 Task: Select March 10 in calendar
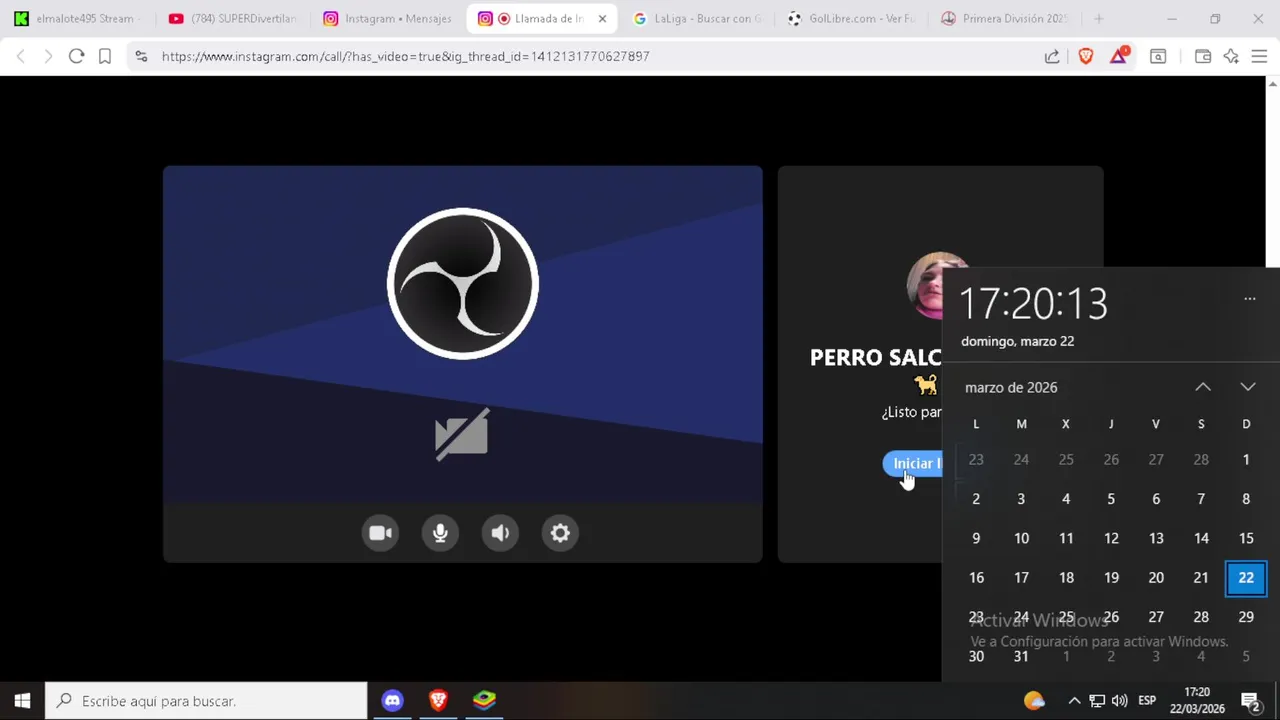click(x=1021, y=538)
